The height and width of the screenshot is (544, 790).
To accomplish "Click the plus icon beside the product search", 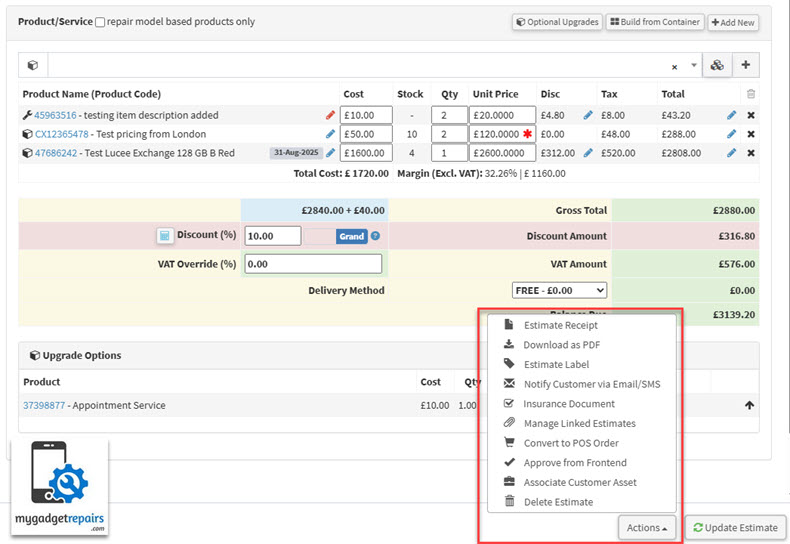I will 746,65.
